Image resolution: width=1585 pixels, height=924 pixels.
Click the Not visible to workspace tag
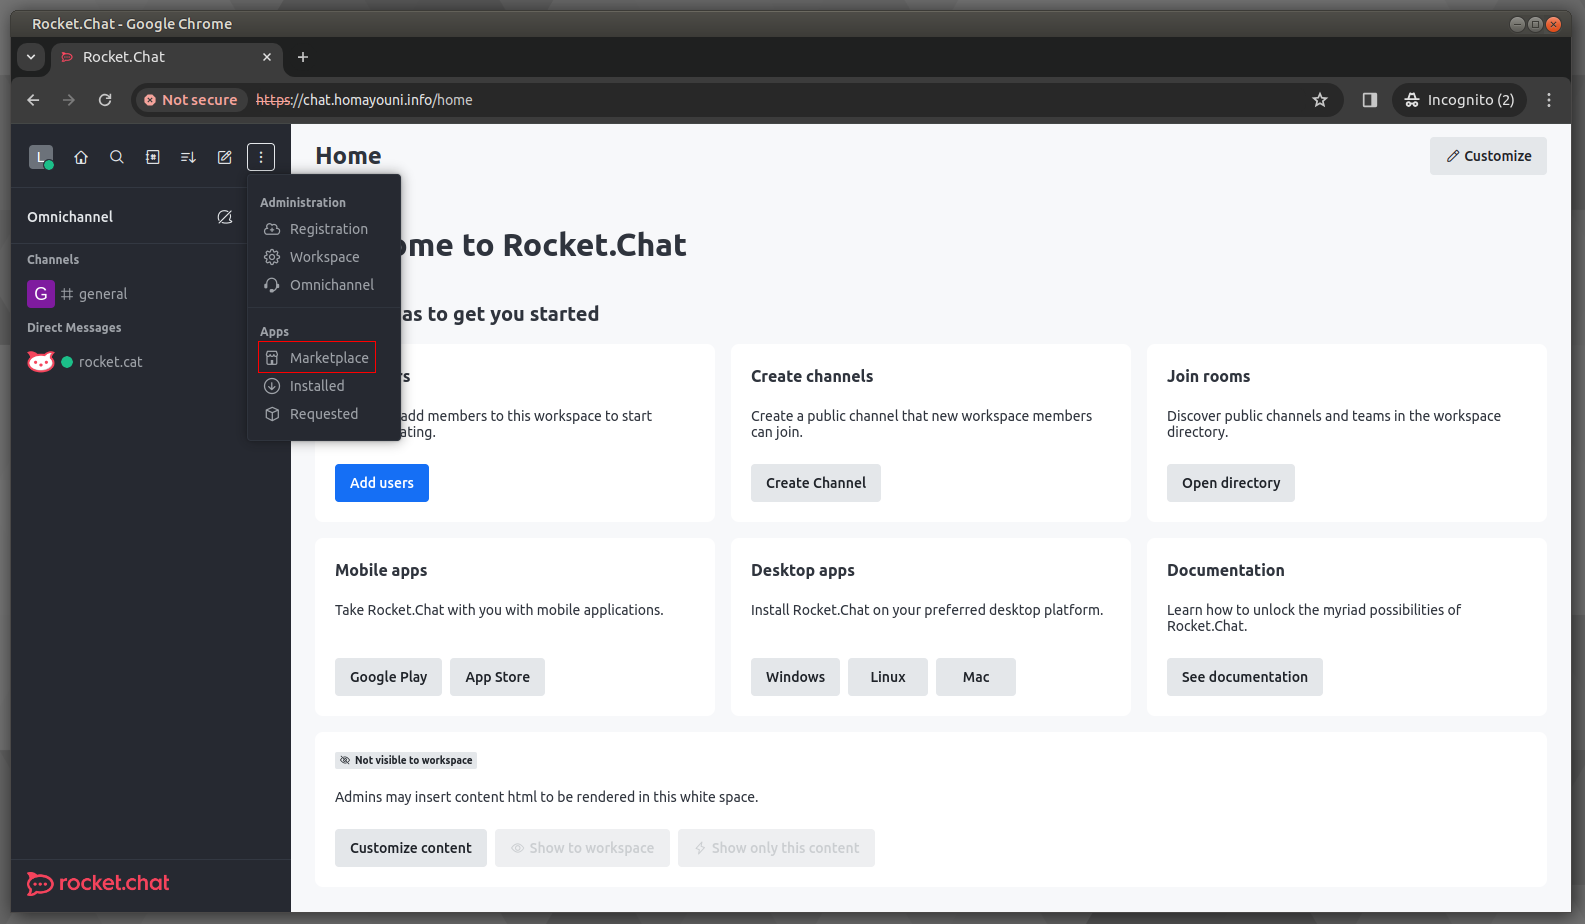pos(406,760)
